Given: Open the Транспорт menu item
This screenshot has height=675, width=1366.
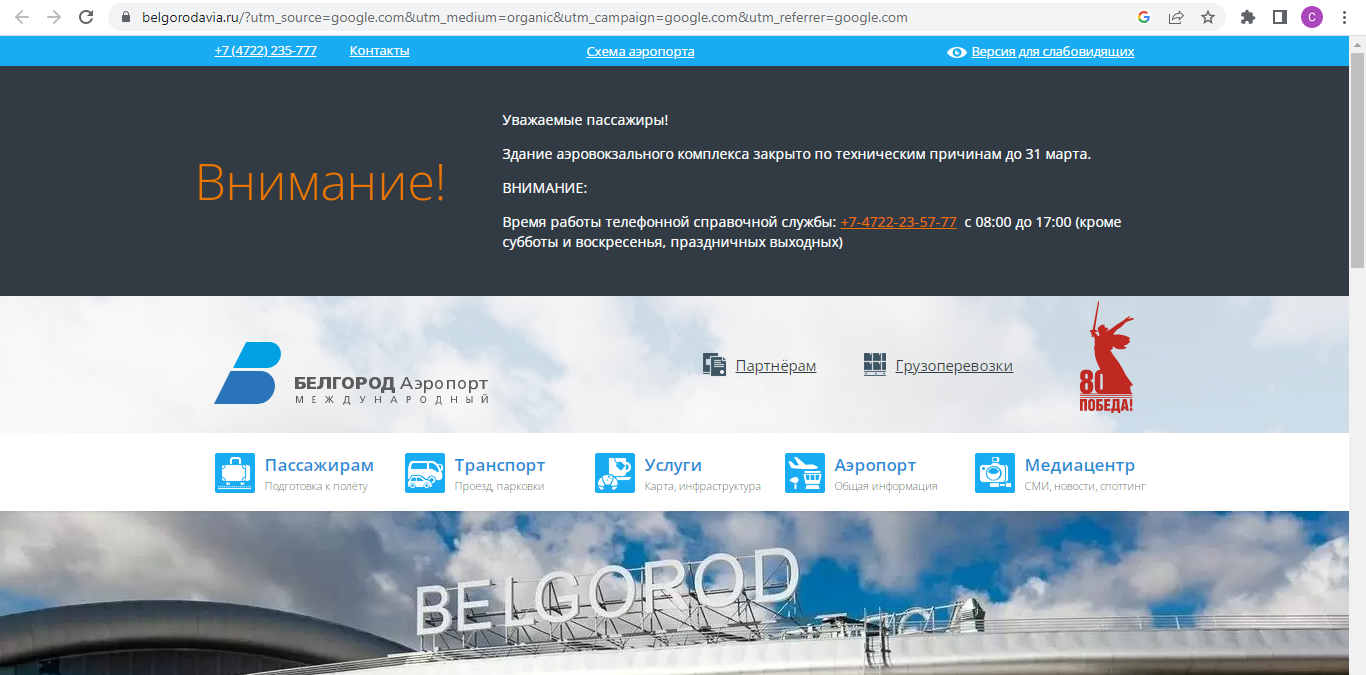Looking at the screenshot, I should pos(500,465).
